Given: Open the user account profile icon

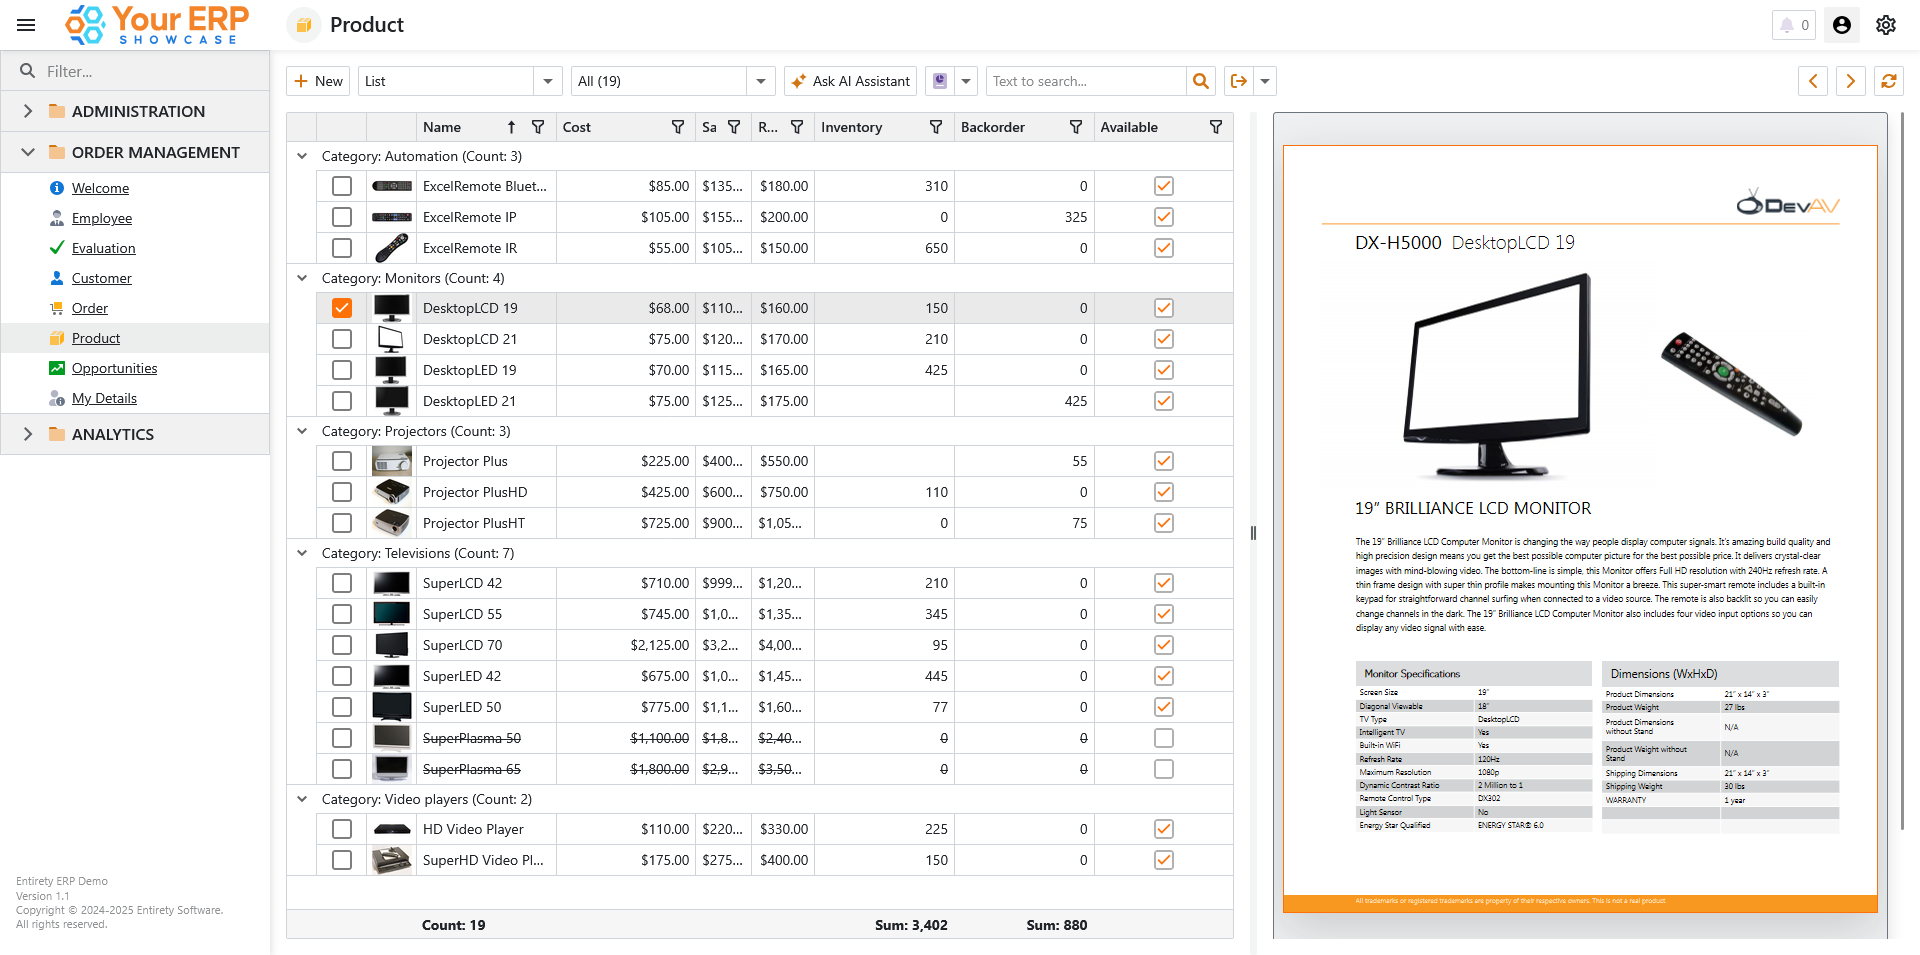Looking at the screenshot, I should pos(1841,25).
